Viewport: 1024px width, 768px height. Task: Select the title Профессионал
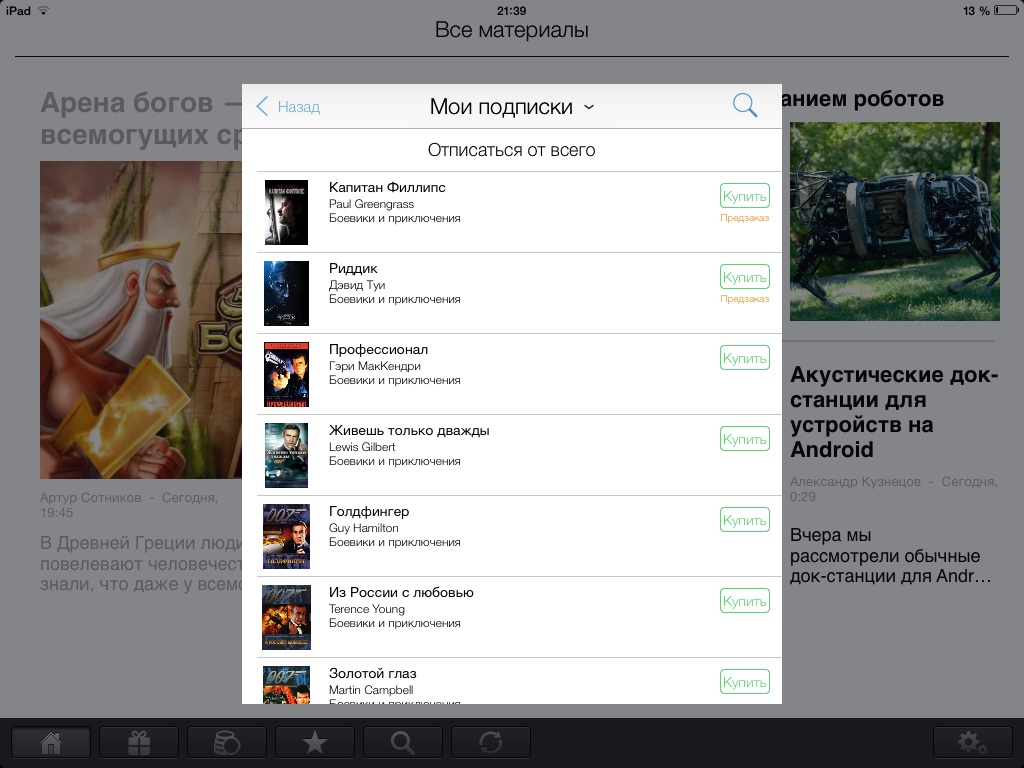coord(378,349)
